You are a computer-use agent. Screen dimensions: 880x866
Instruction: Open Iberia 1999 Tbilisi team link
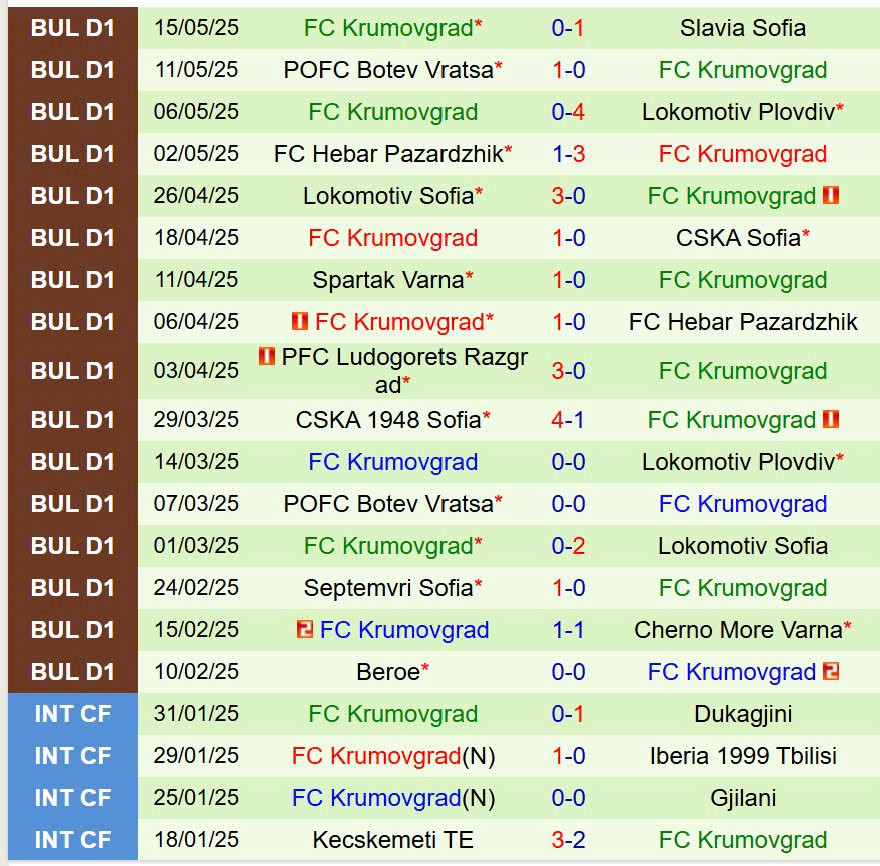pos(742,756)
